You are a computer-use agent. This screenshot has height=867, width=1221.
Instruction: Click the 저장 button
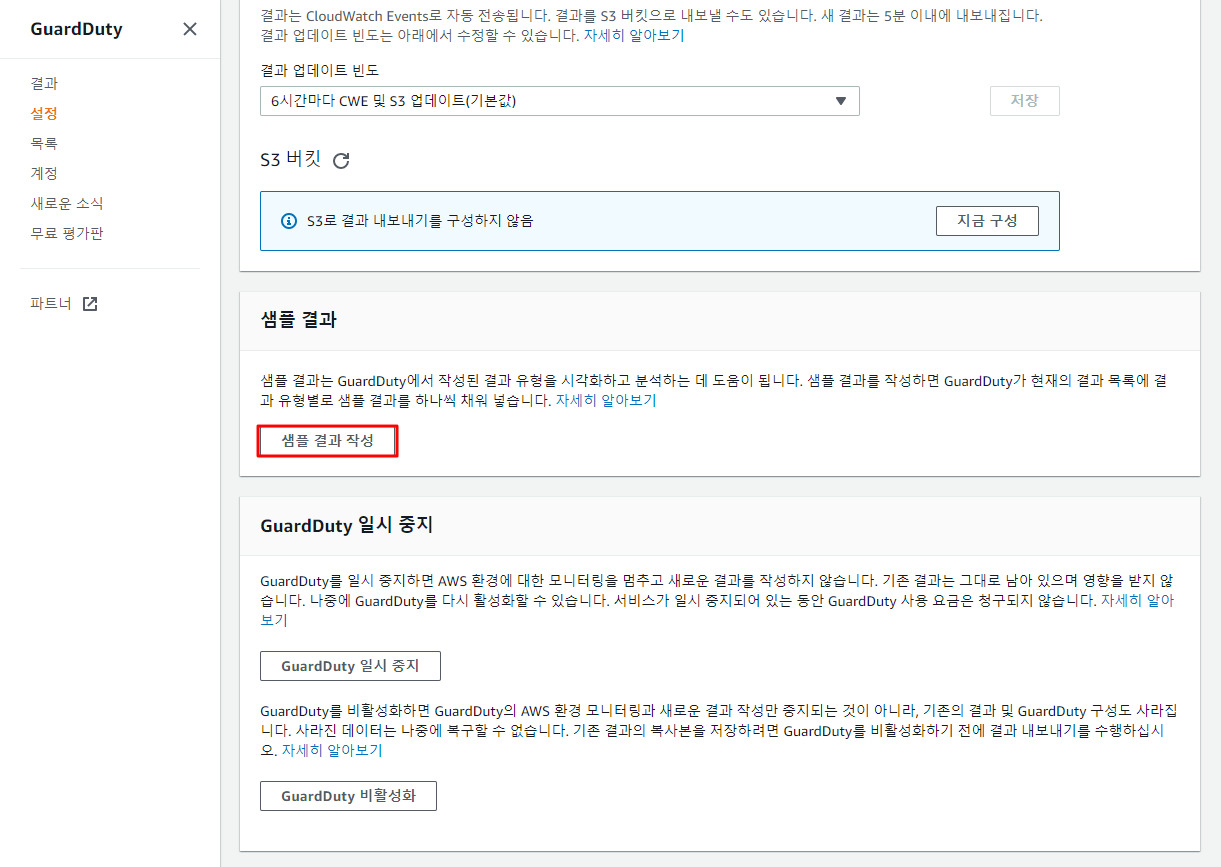point(1024,101)
